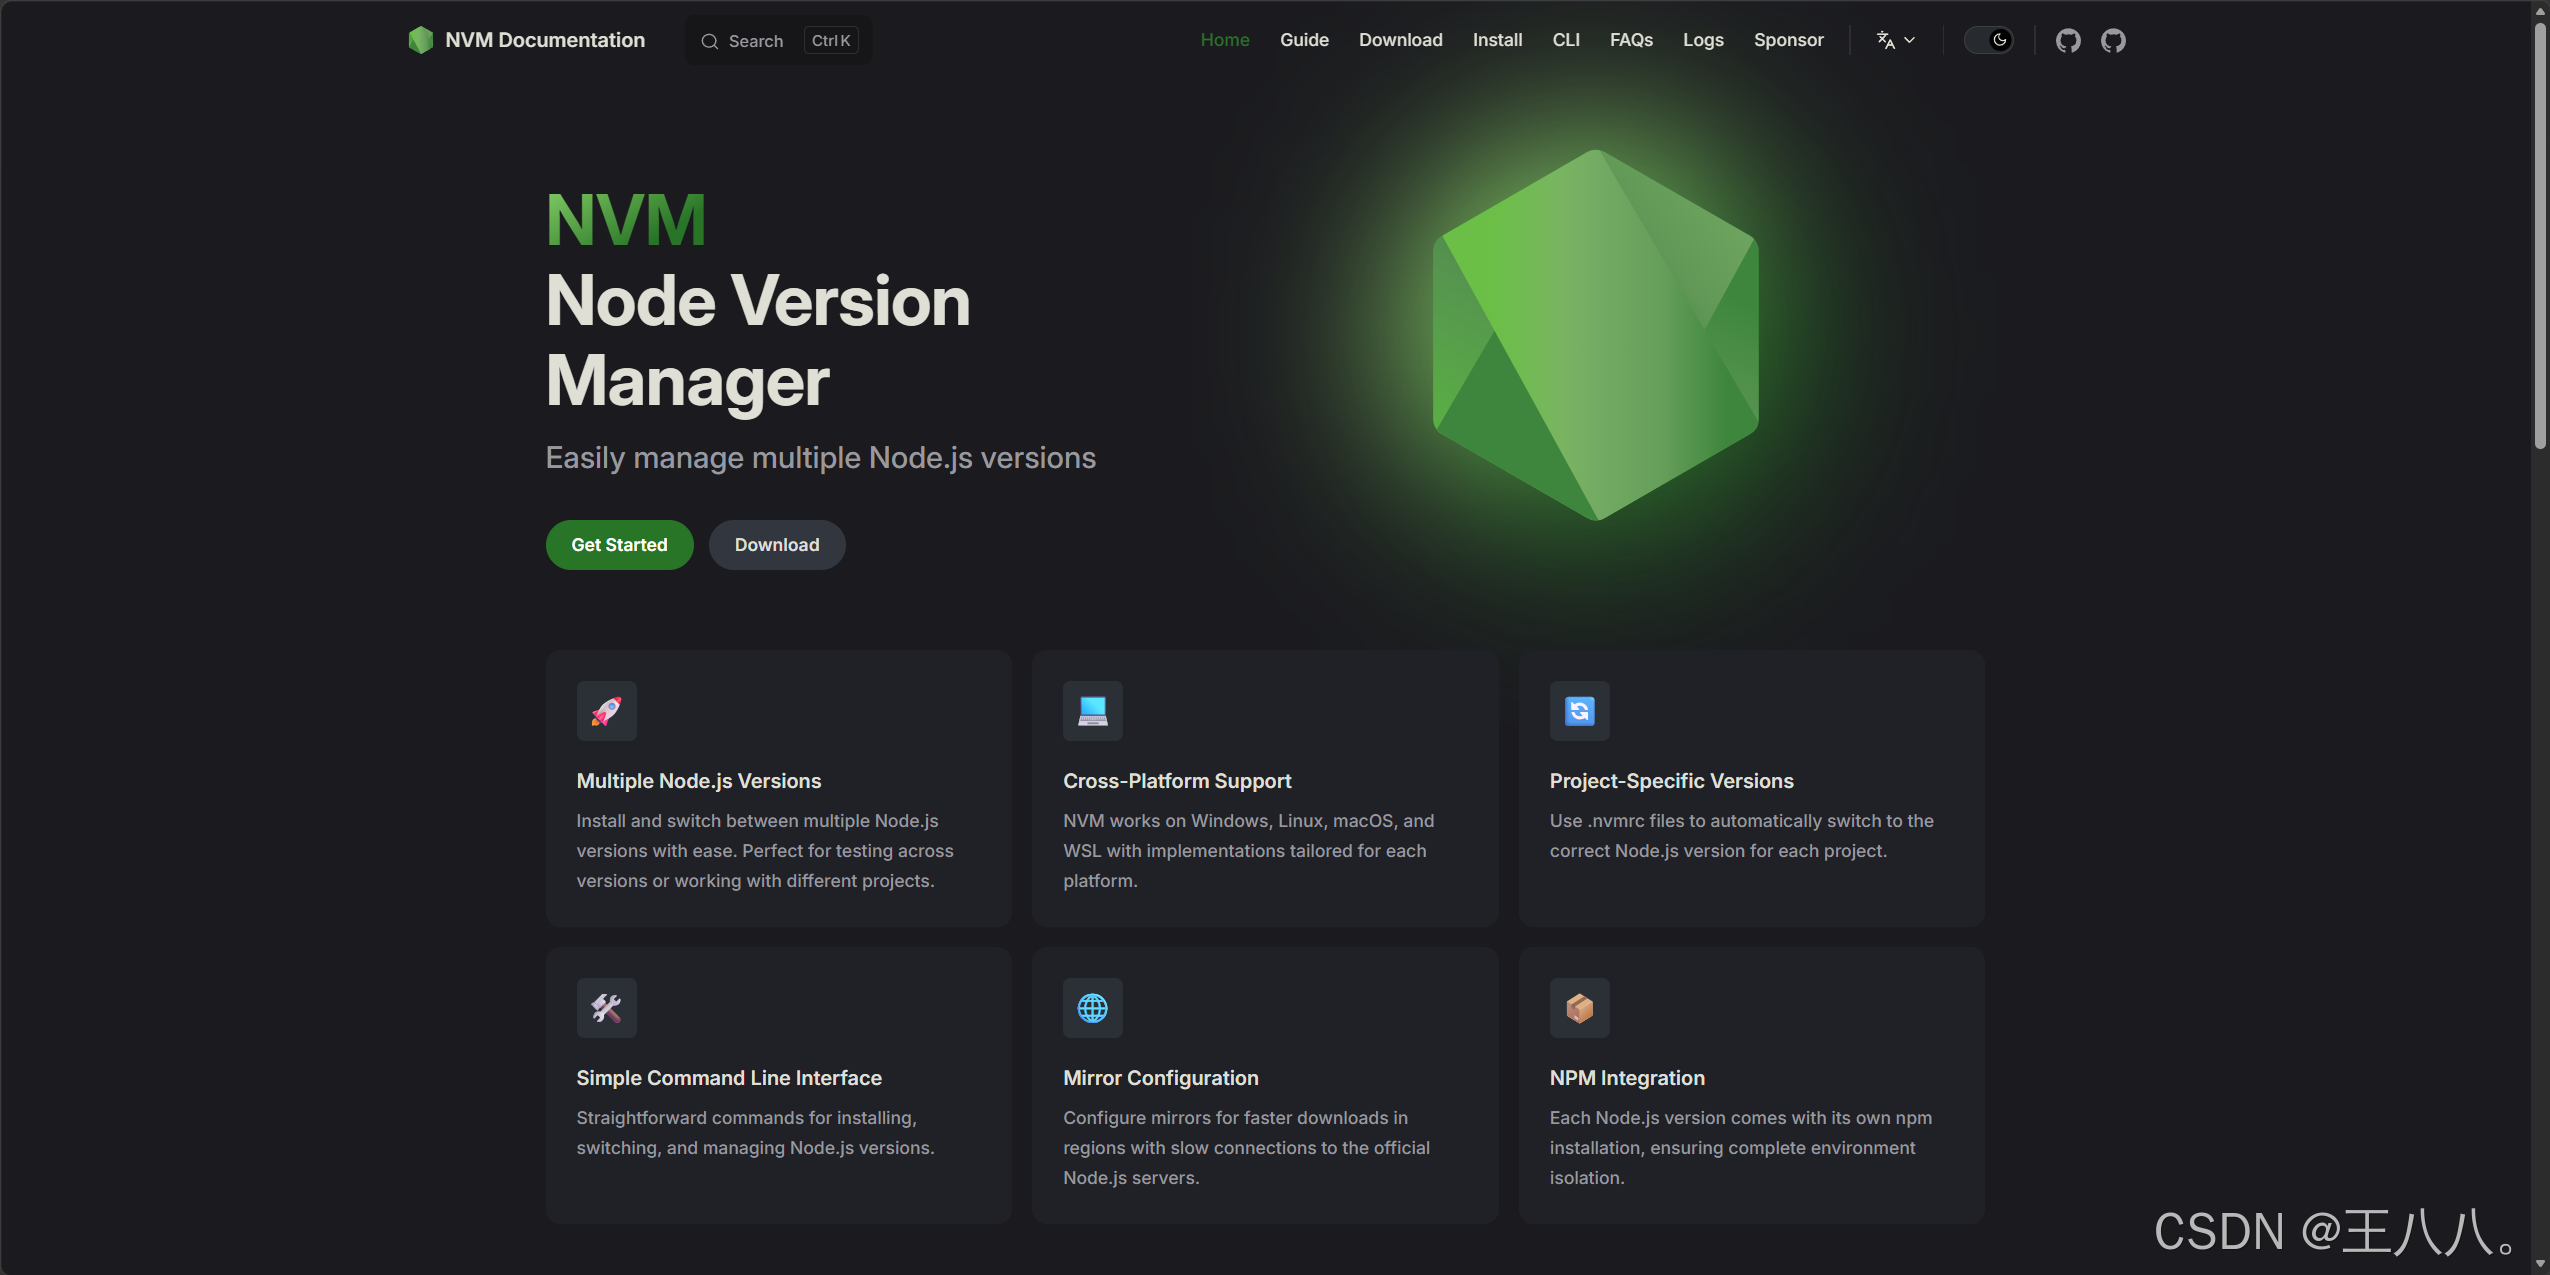Click the sync arrows icon on Project-Specific Versions card
This screenshot has height=1275, width=2550.
1580,711
